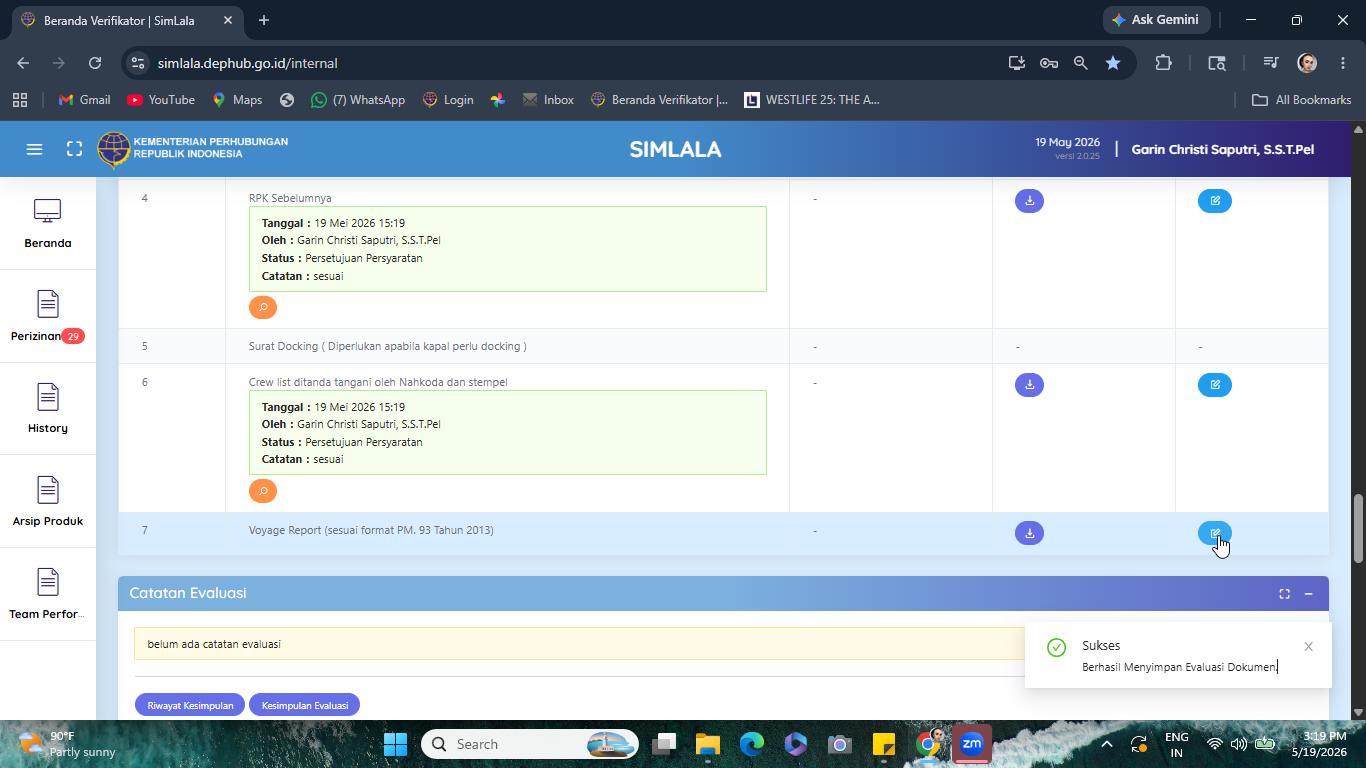Open the evaluation edit icon for Crew list

pos(1215,385)
